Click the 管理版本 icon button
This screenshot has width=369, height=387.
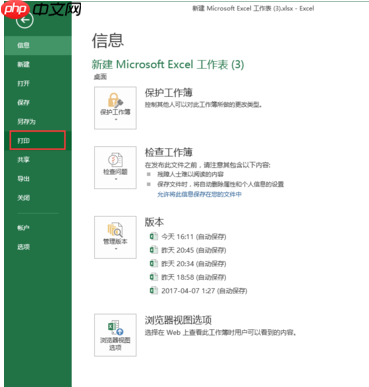tap(115, 237)
